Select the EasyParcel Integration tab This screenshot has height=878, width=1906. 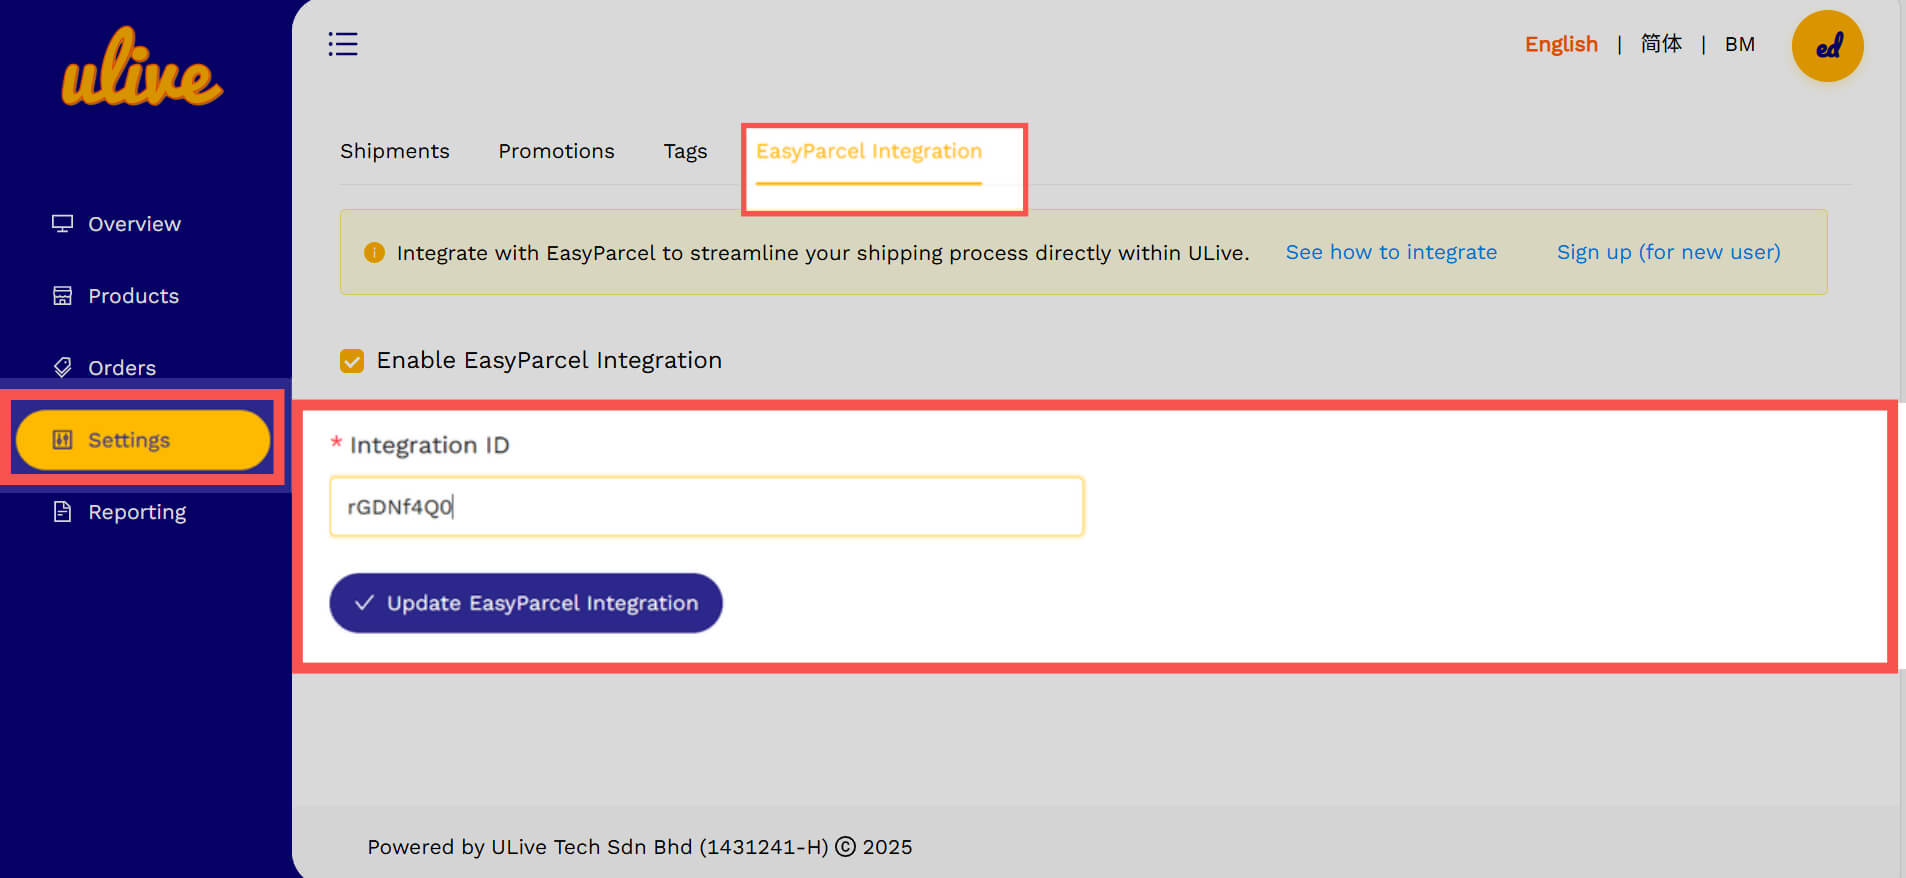click(x=869, y=151)
